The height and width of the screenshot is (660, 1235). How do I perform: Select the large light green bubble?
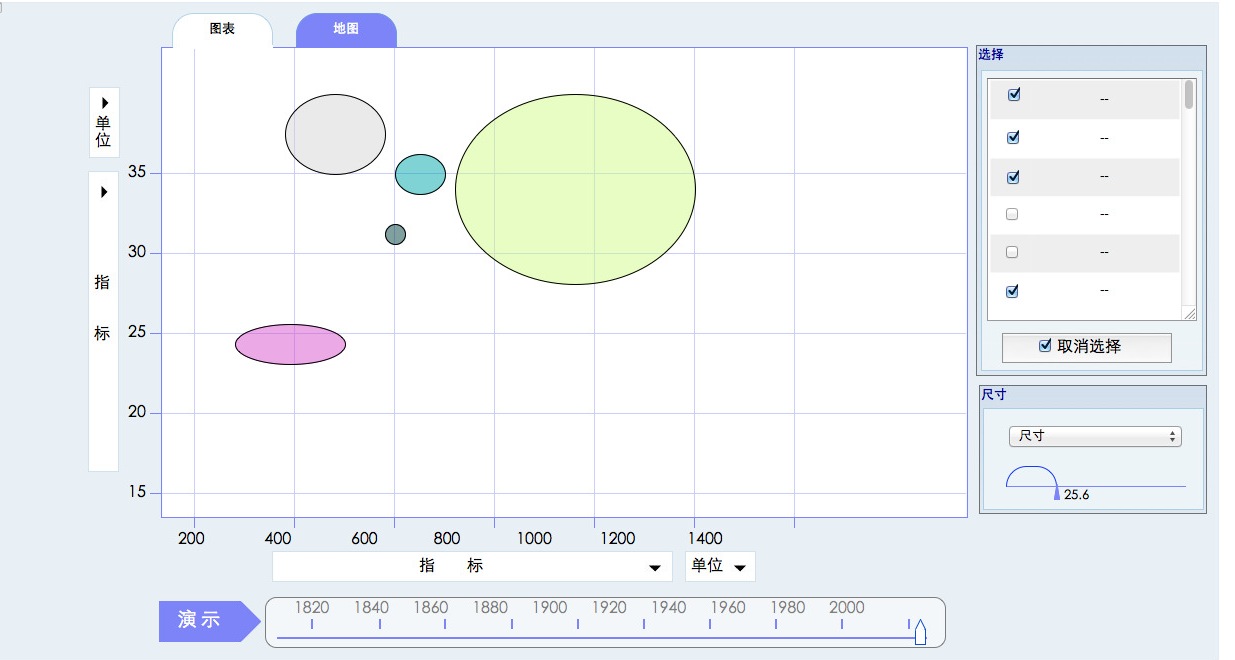[575, 189]
